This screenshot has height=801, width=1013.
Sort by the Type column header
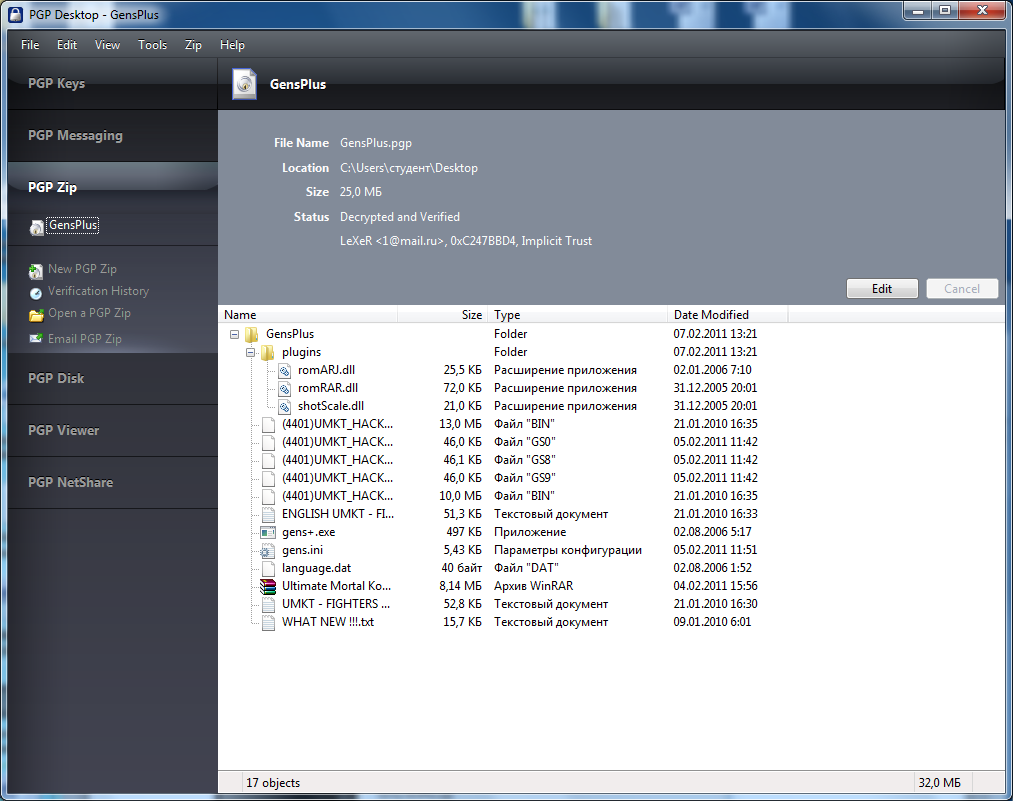click(578, 315)
